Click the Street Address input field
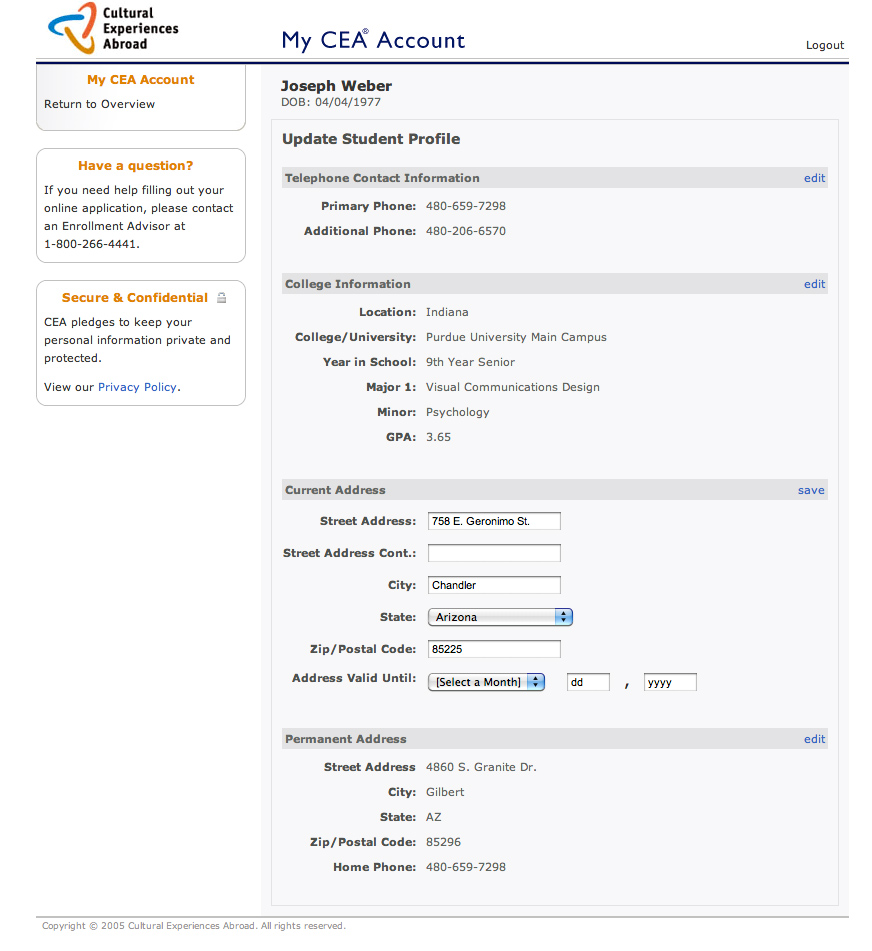The height and width of the screenshot is (951, 872). (x=494, y=521)
